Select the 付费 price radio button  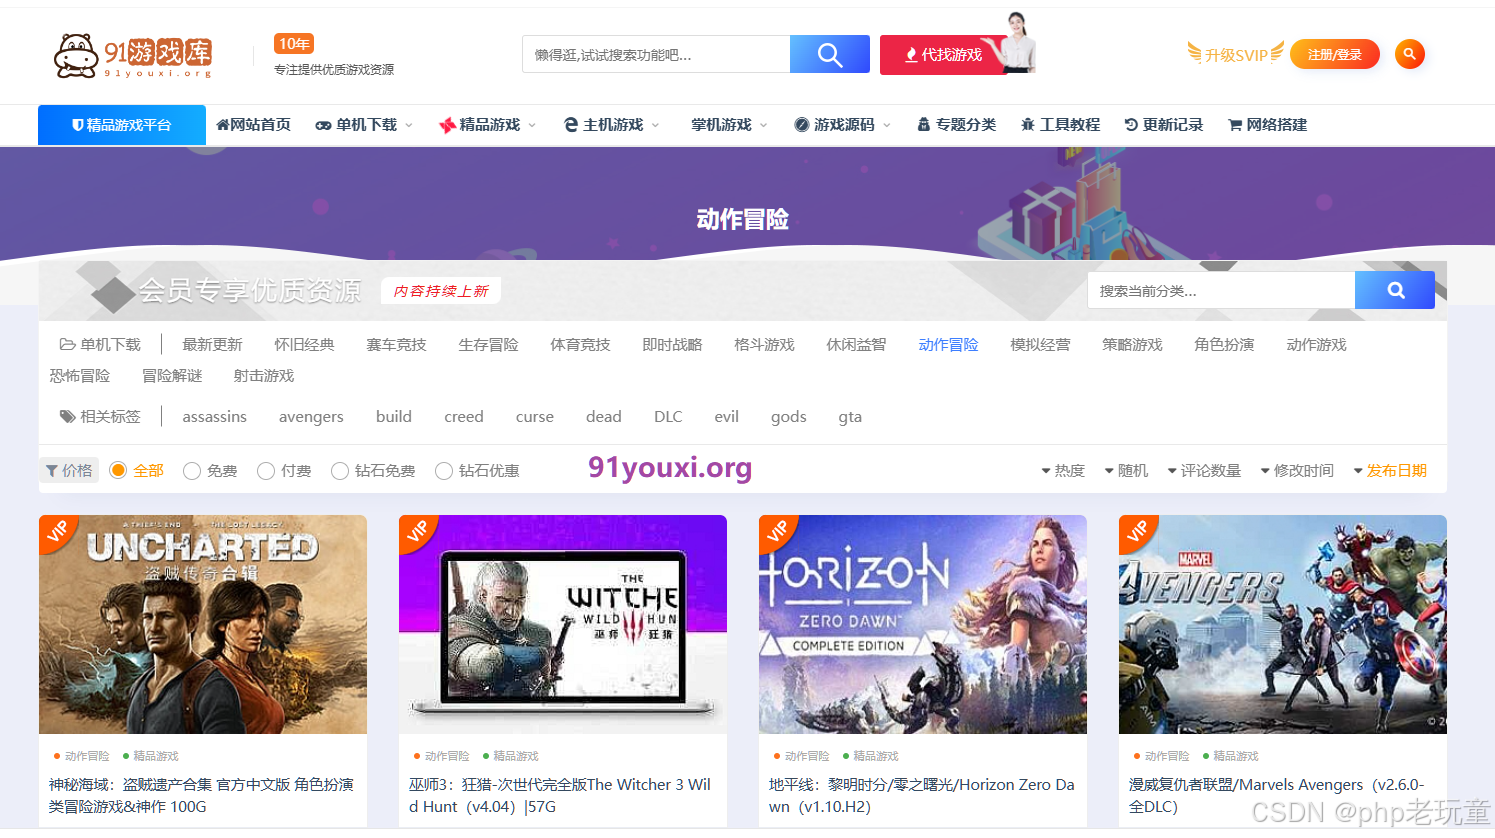pyautogui.click(x=266, y=470)
